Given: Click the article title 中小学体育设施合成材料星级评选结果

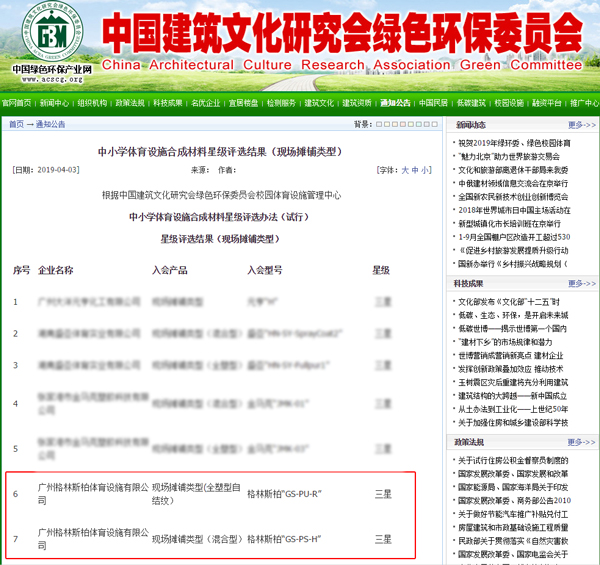Looking at the screenshot, I should (x=220, y=152).
